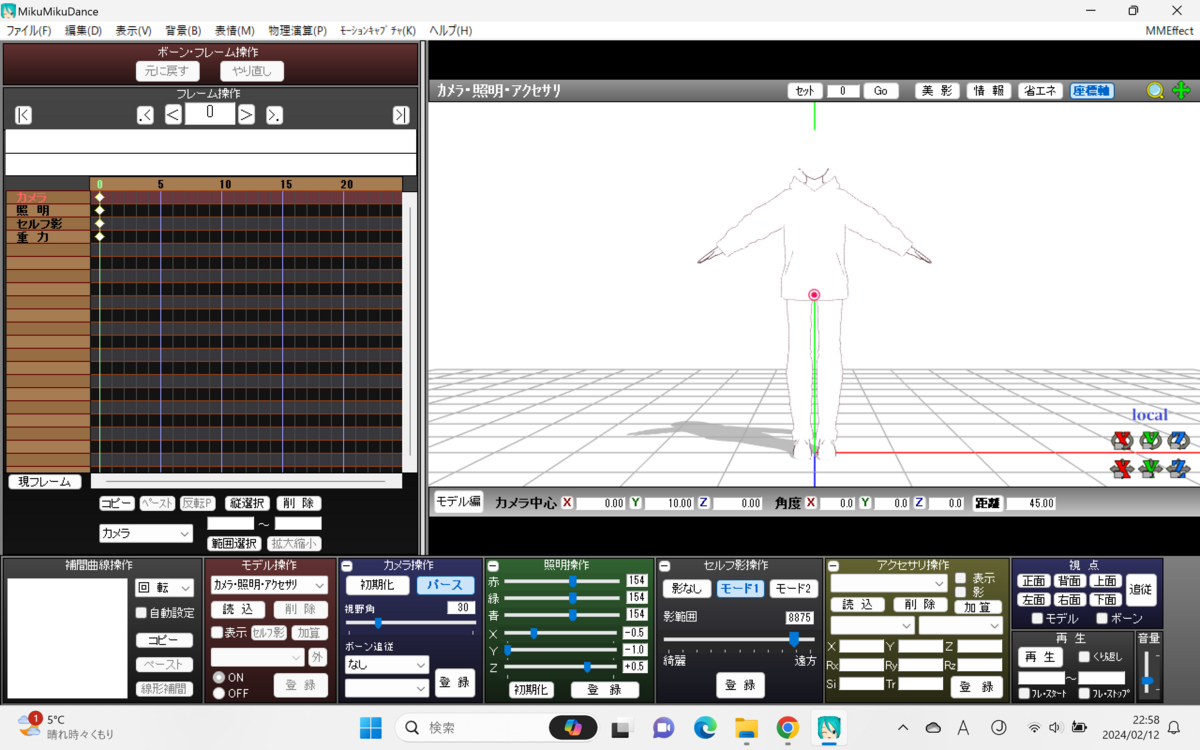Open File Explorer from the taskbar

[746, 727]
